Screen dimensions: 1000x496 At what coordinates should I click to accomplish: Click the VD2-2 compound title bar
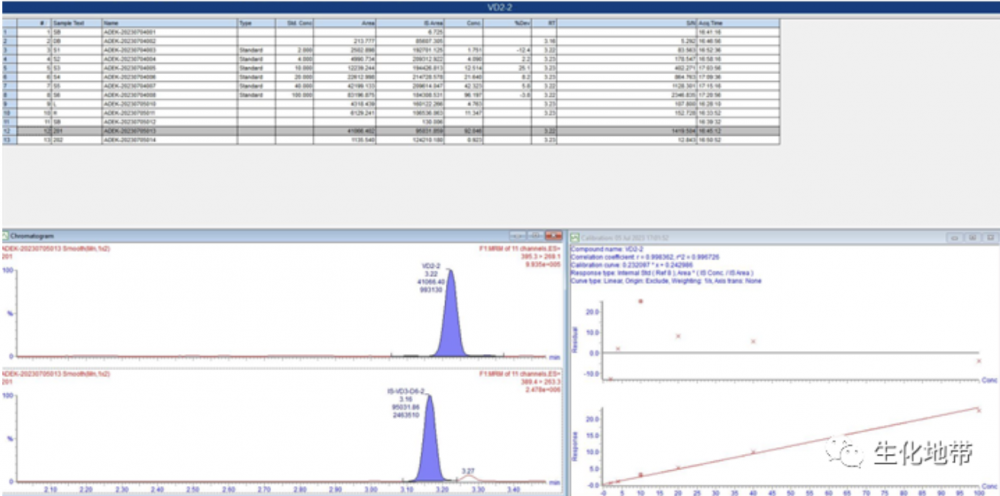tap(500, 7)
